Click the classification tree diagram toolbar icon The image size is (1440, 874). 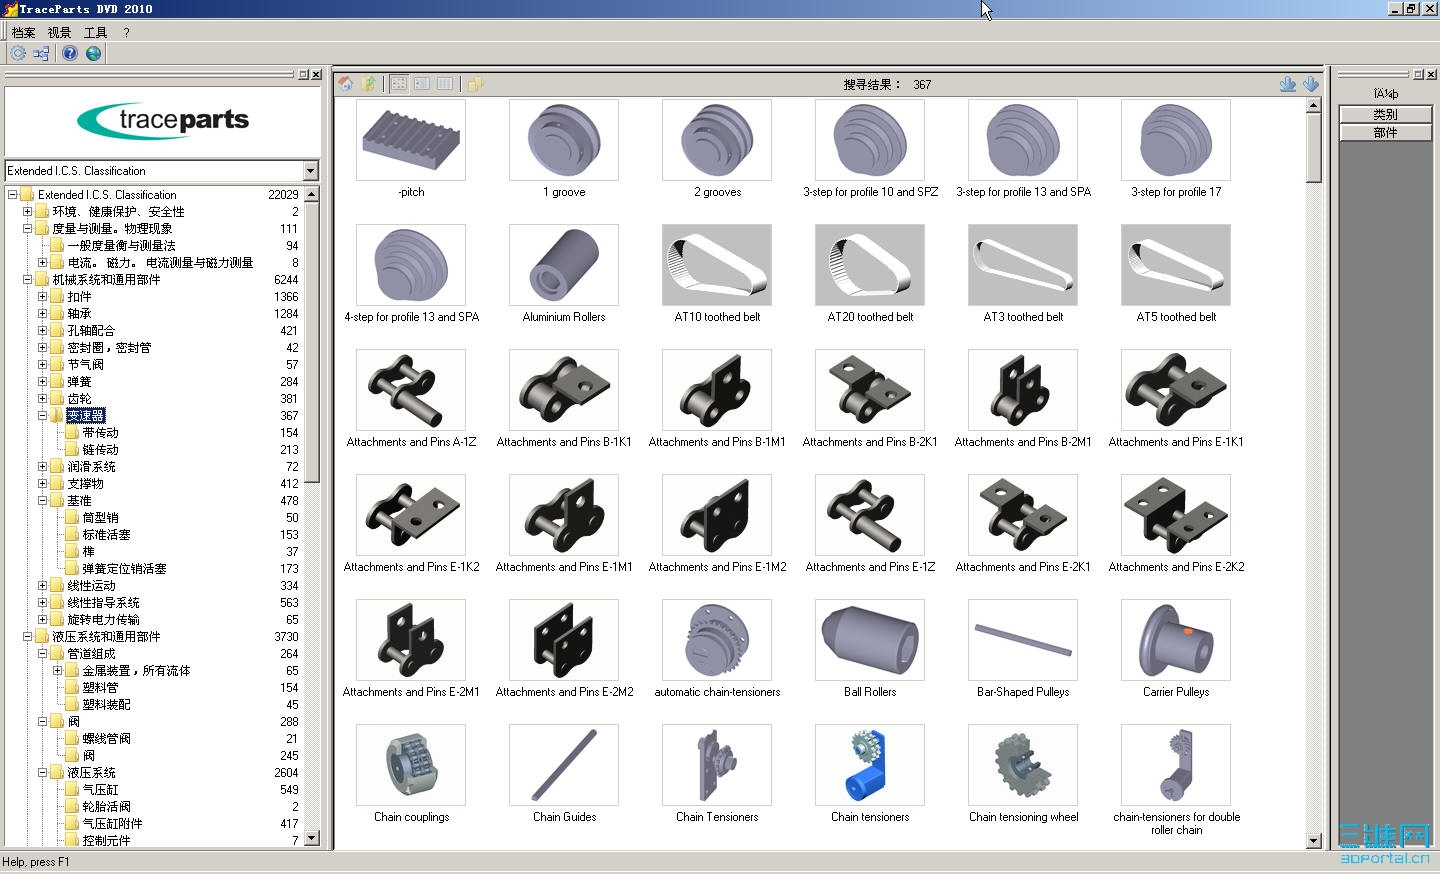click(41, 53)
